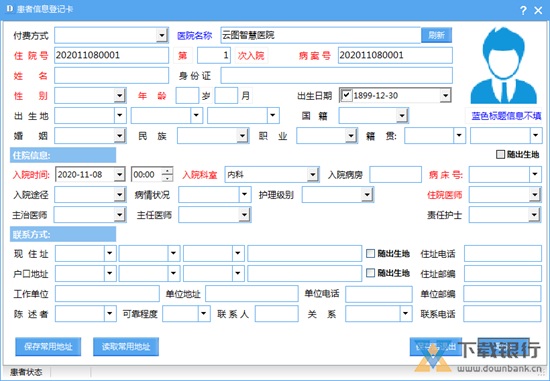Open the 入院时间 date dropdown
550x381 pixels.
tap(119, 174)
